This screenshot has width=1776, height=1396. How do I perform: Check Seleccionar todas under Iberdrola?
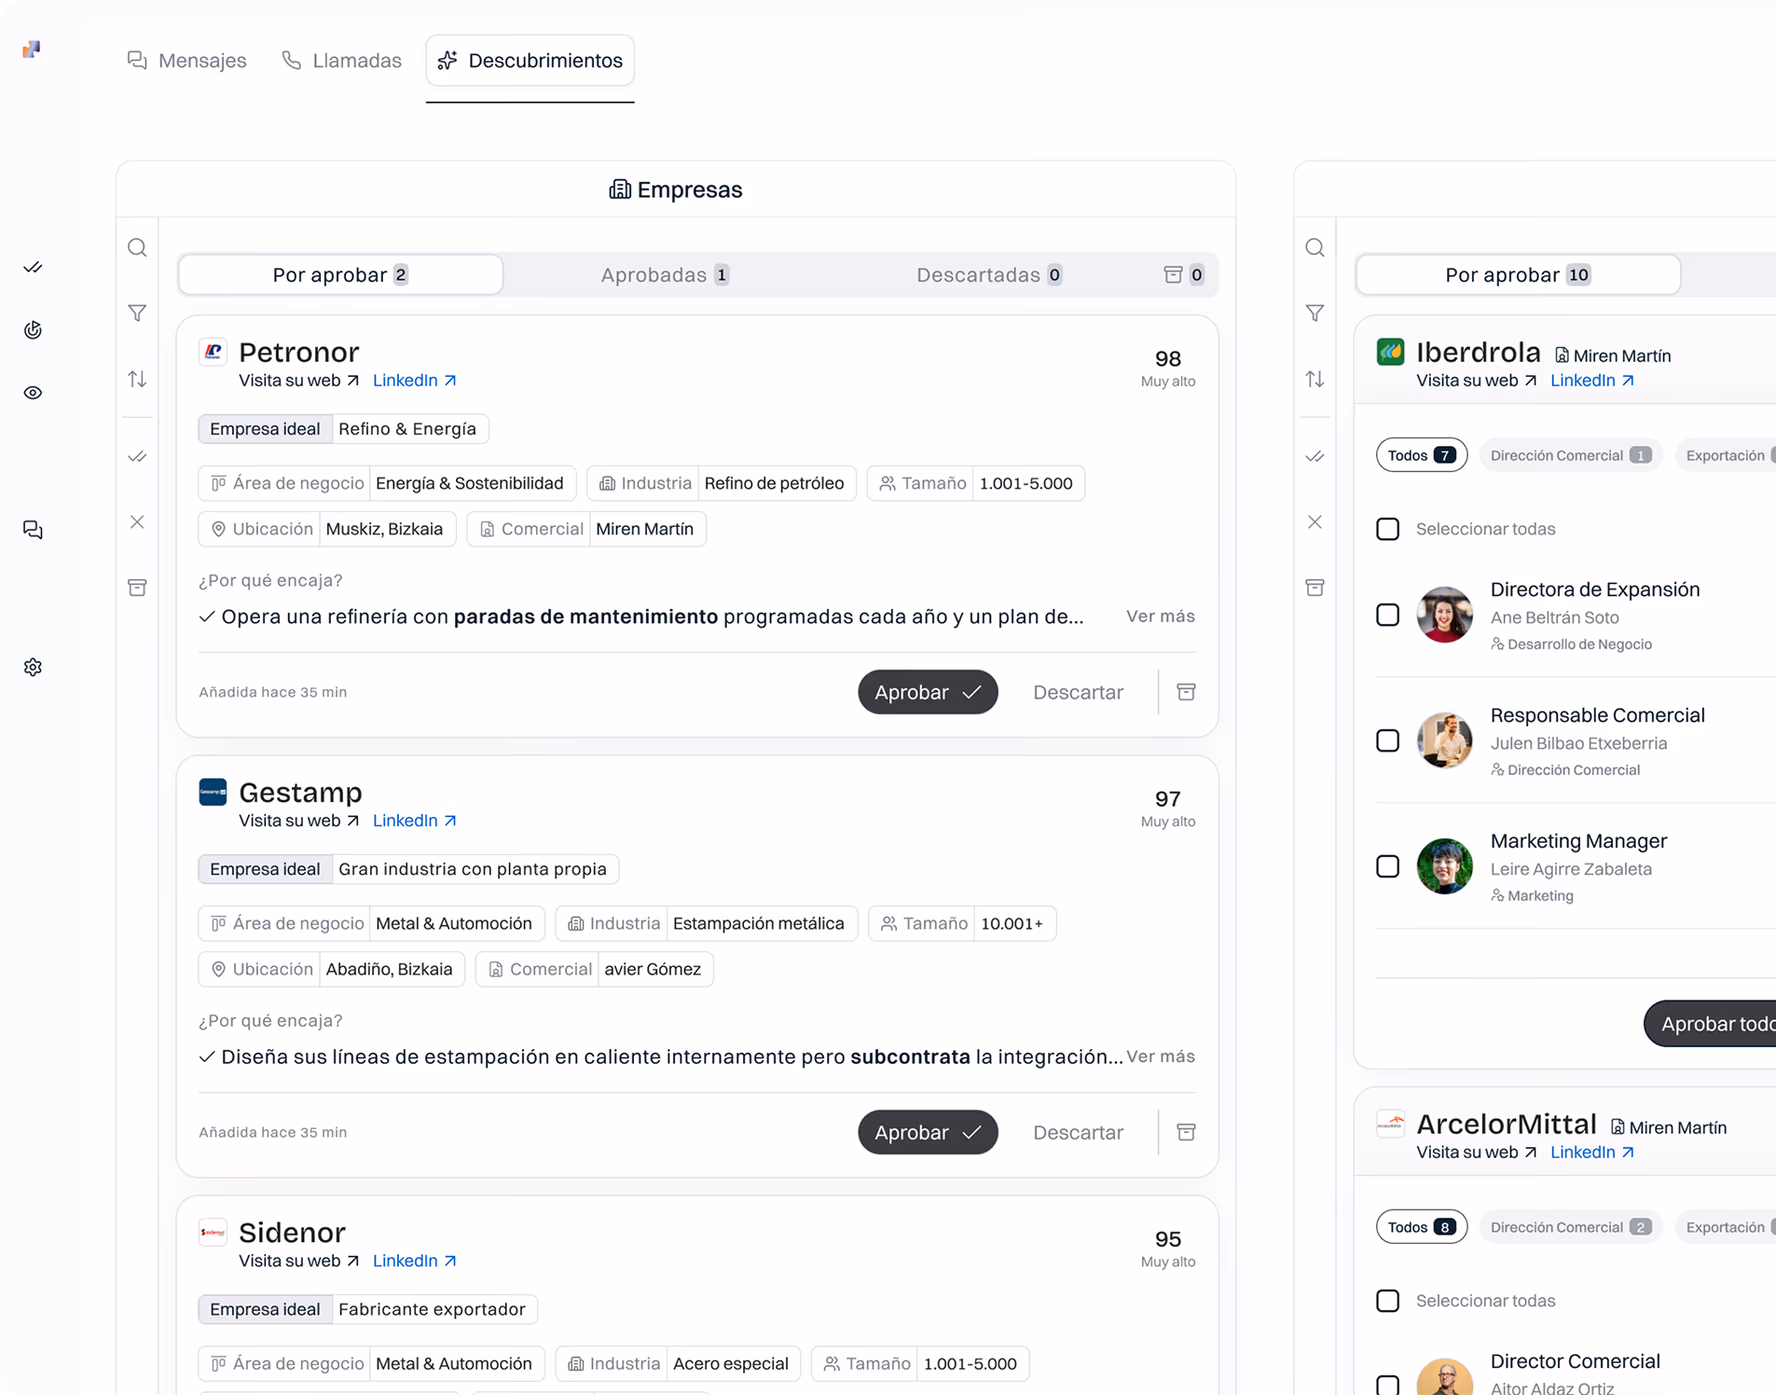[1388, 529]
